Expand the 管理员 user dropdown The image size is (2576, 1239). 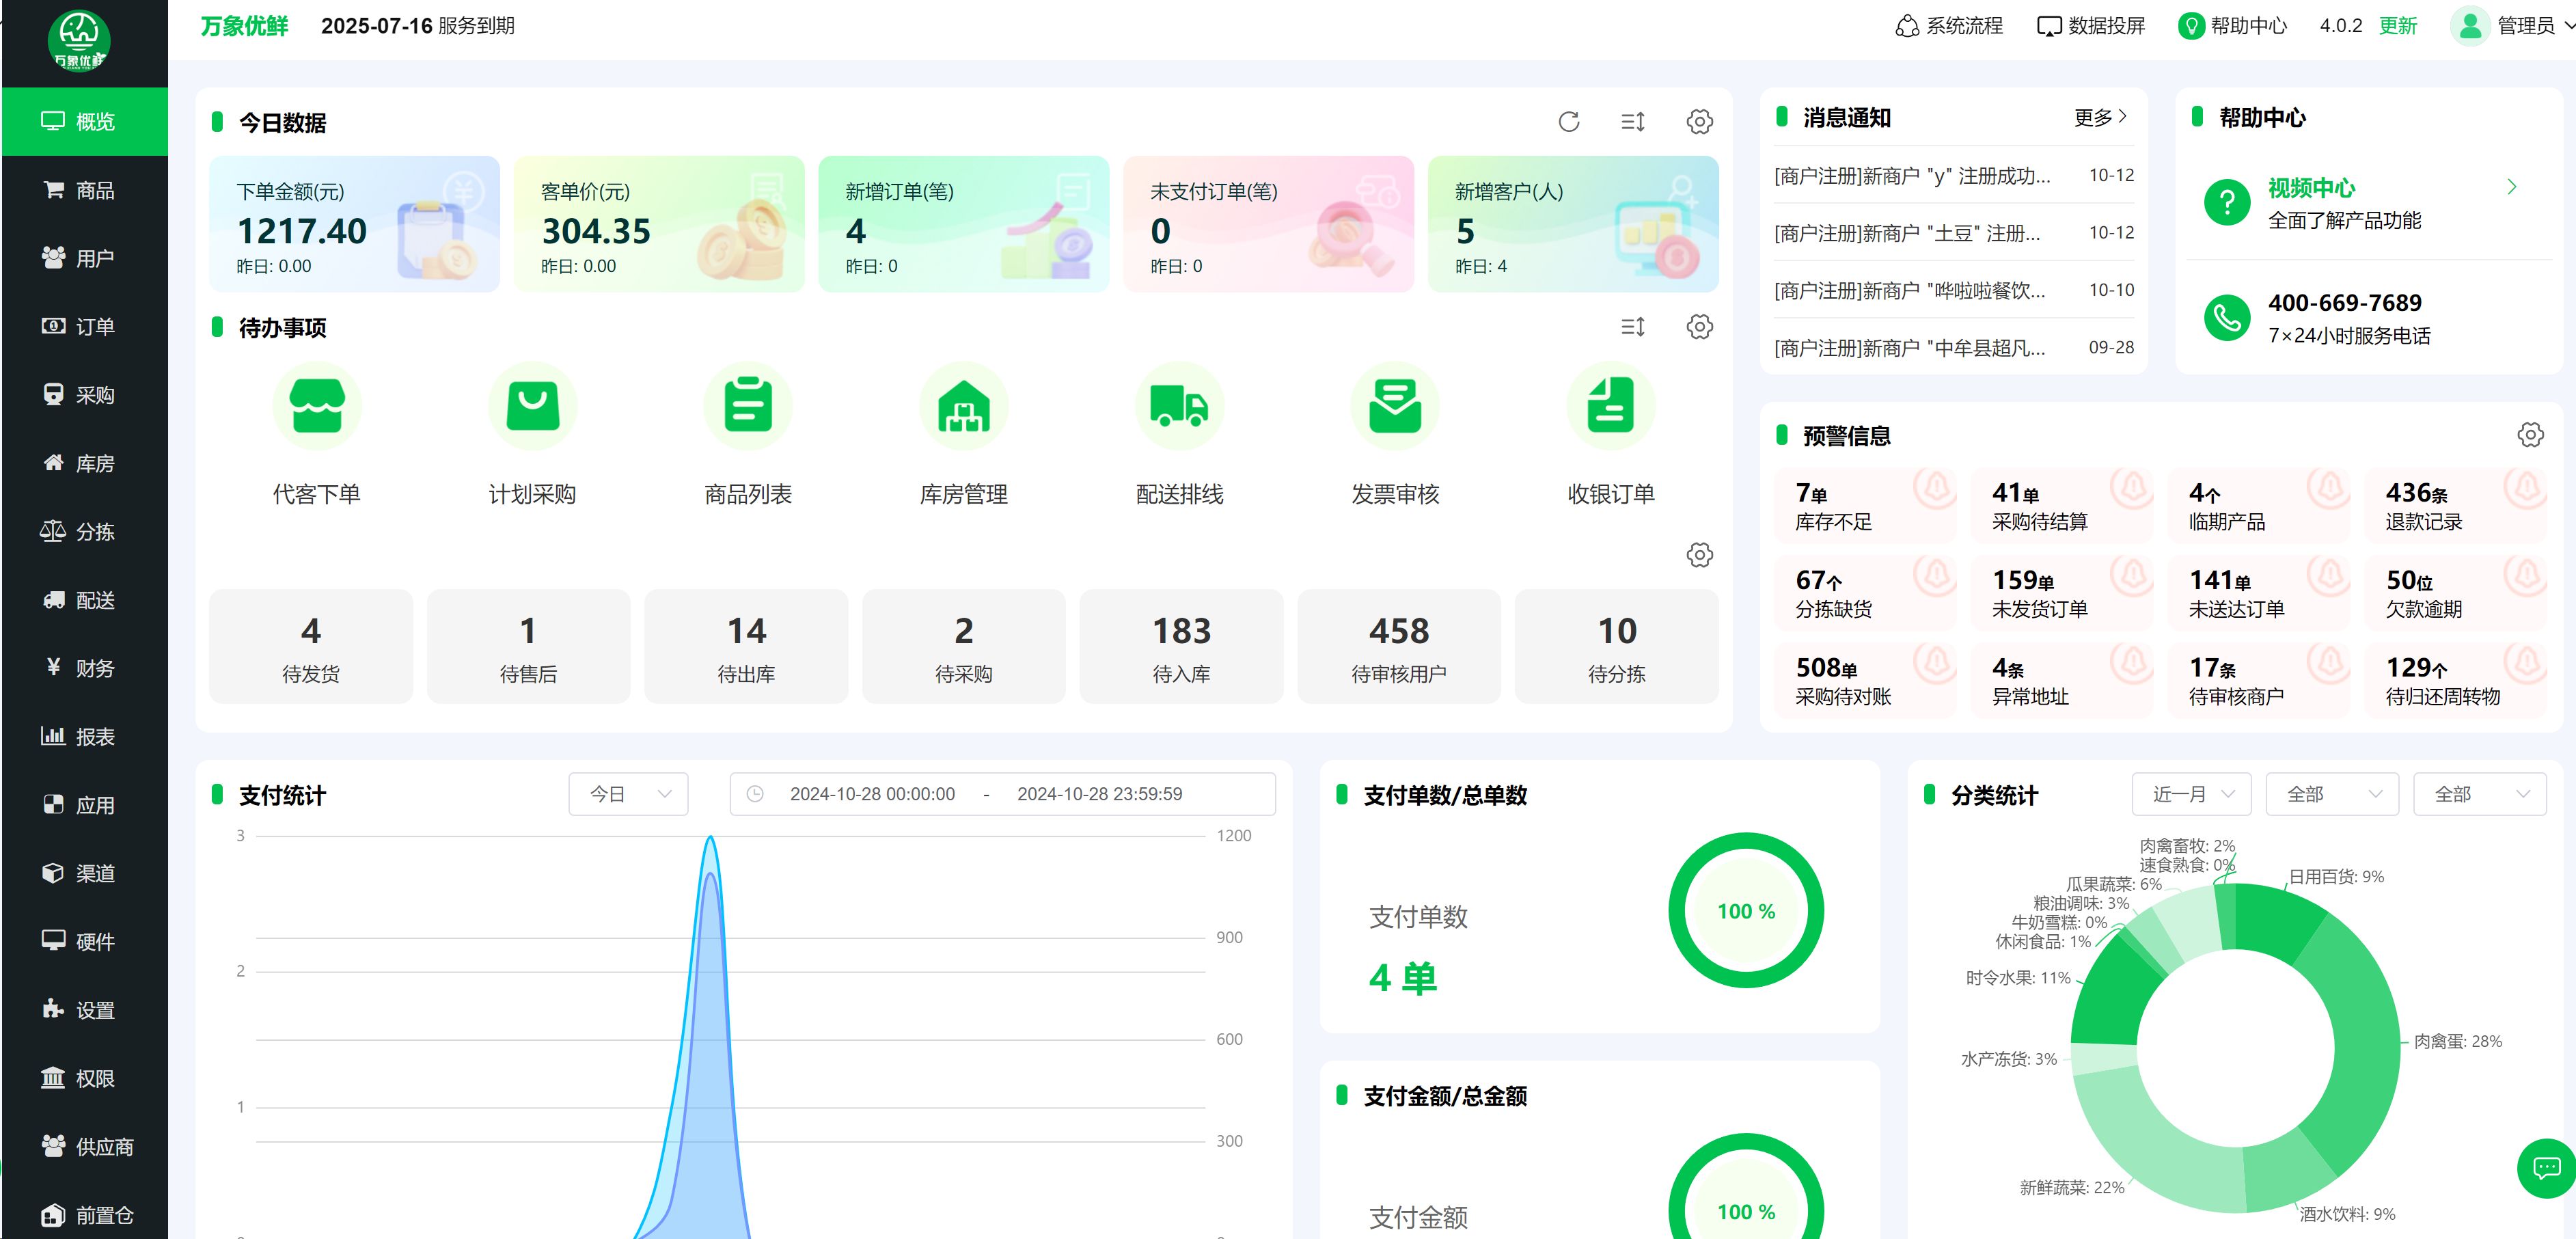[x=2534, y=26]
